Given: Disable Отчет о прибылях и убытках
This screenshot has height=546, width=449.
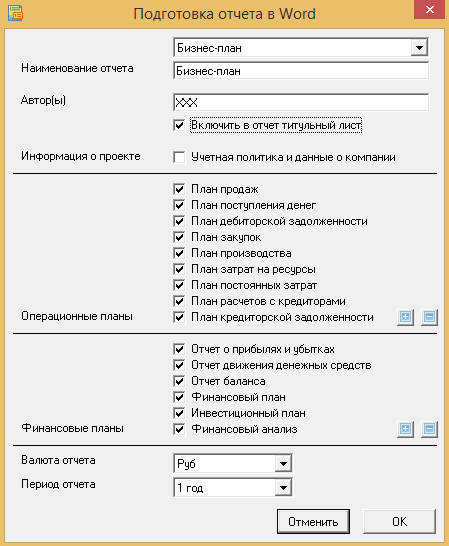Looking at the screenshot, I should tap(179, 349).
